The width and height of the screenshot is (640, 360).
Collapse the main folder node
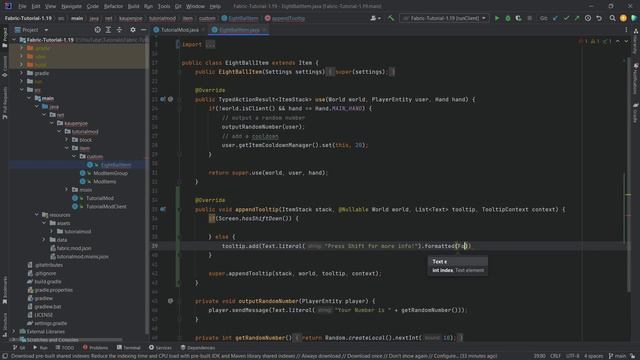click(x=29, y=98)
